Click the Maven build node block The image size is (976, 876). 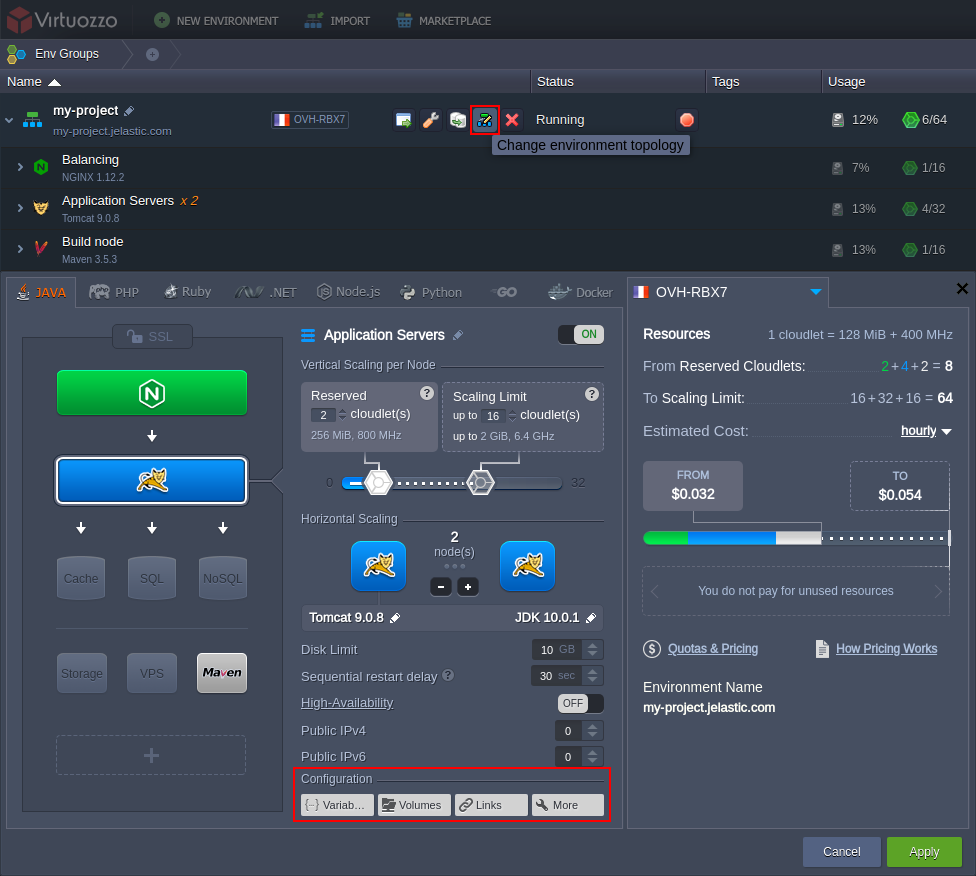pyautogui.click(x=222, y=673)
